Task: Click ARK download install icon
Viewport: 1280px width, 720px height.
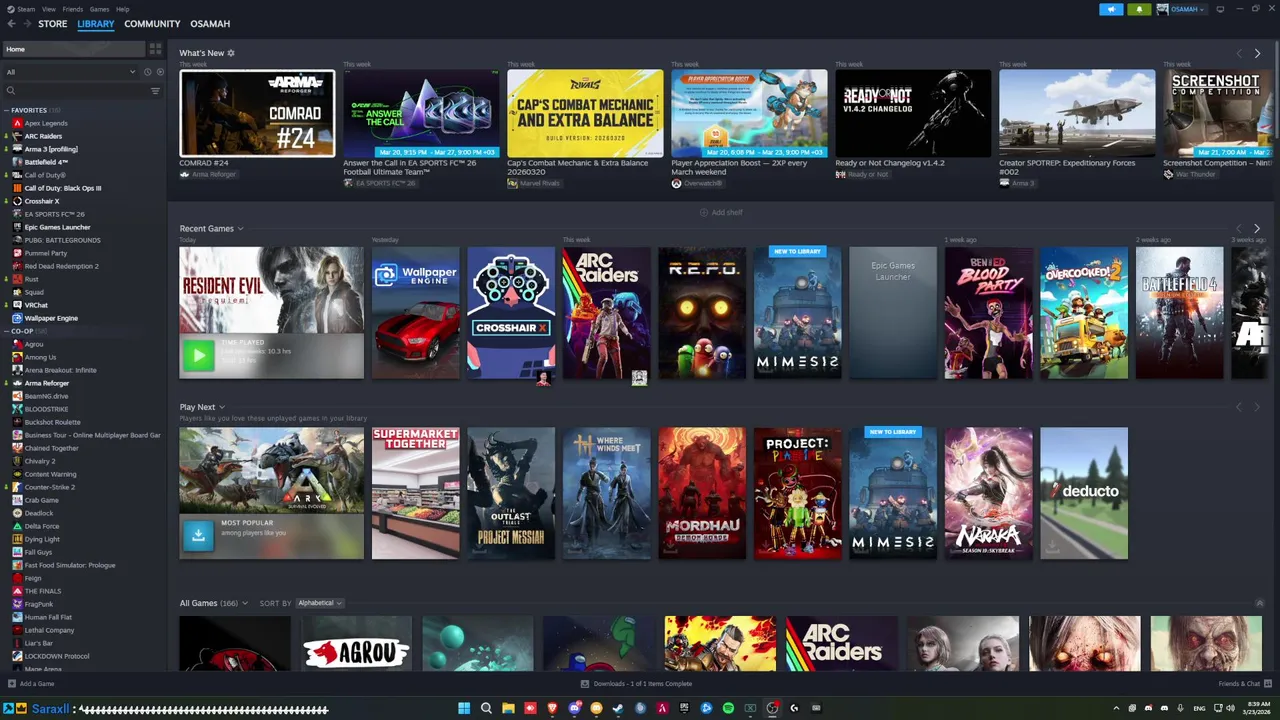Action: pos(198,535)
